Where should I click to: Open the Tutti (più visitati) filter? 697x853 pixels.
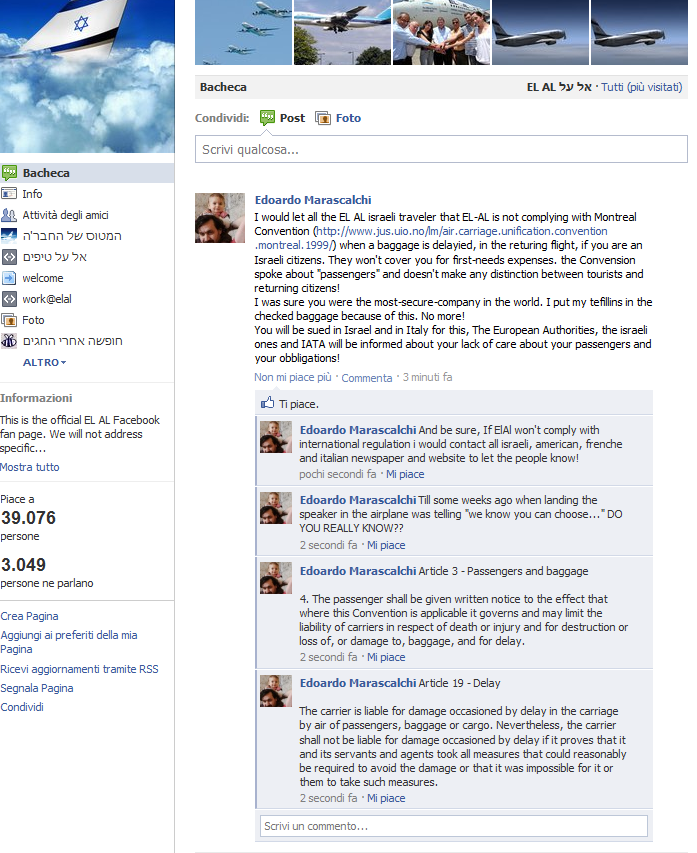[642, 87]
